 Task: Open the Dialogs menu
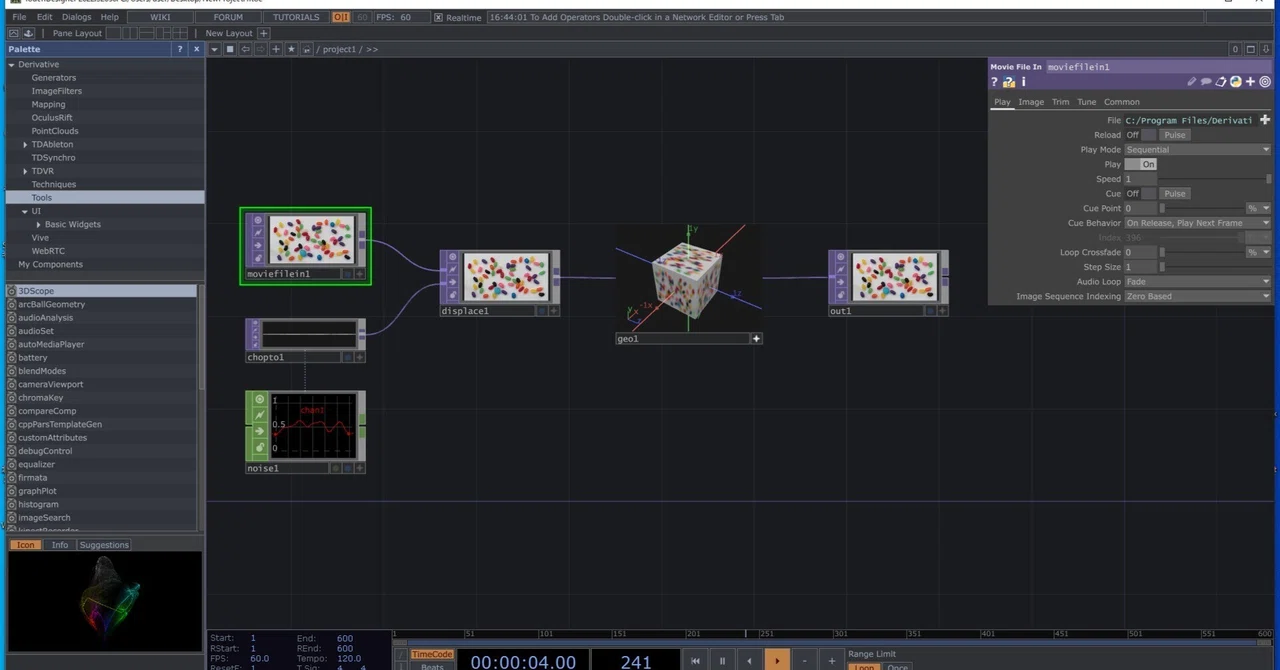tap(76, 18)
